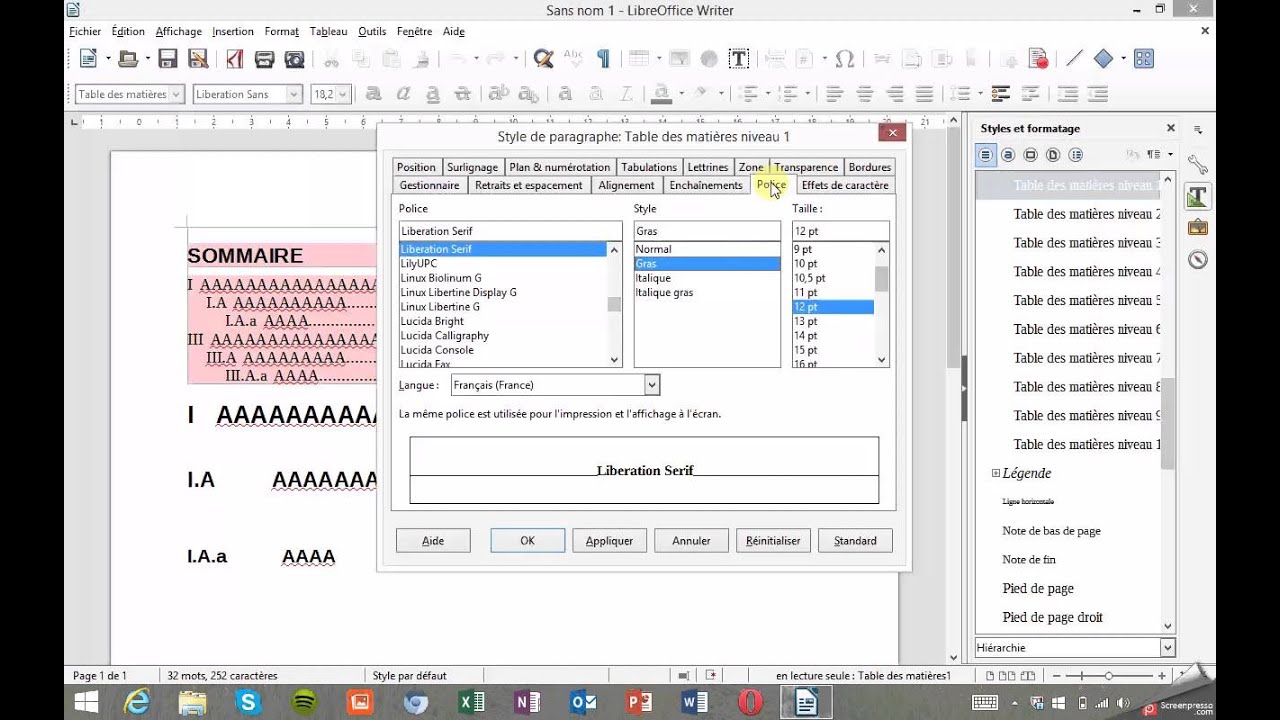
Task: Click the Standard button
Action: coord(855,540)
